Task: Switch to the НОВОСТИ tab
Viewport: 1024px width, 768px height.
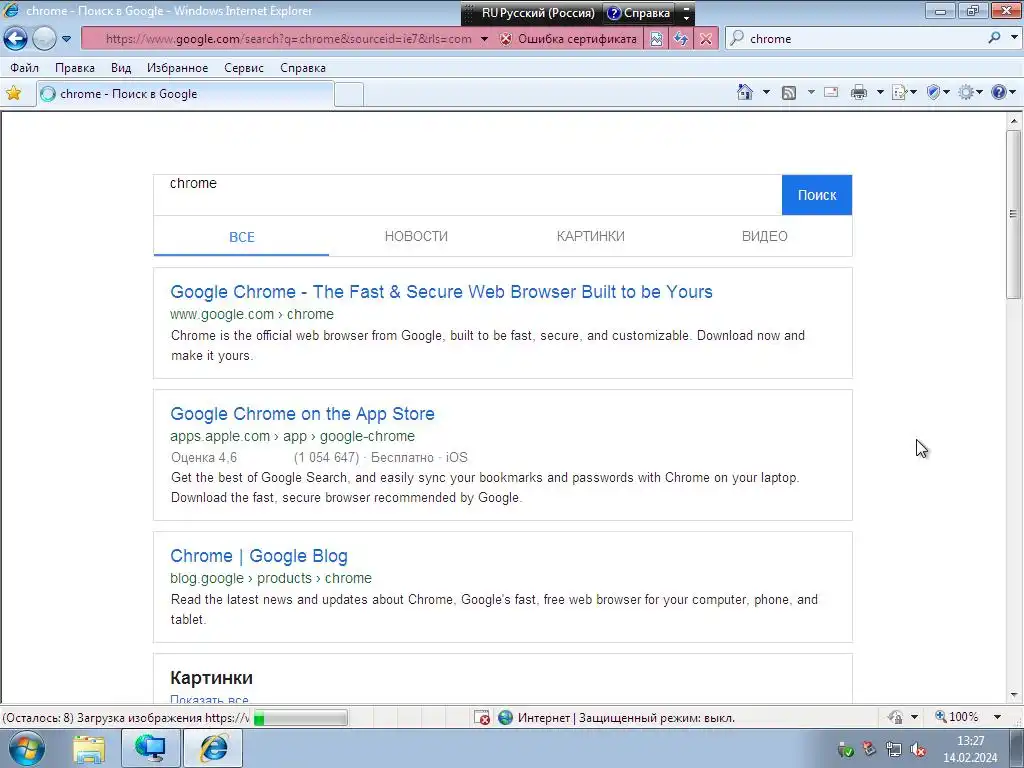Action: click(416, 236)
